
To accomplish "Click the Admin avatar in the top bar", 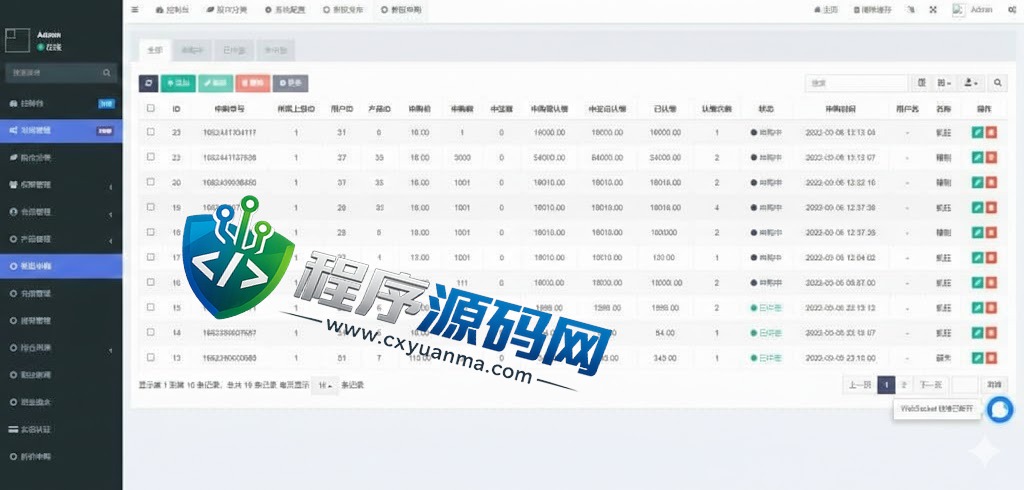I will (x=958, y=10).
